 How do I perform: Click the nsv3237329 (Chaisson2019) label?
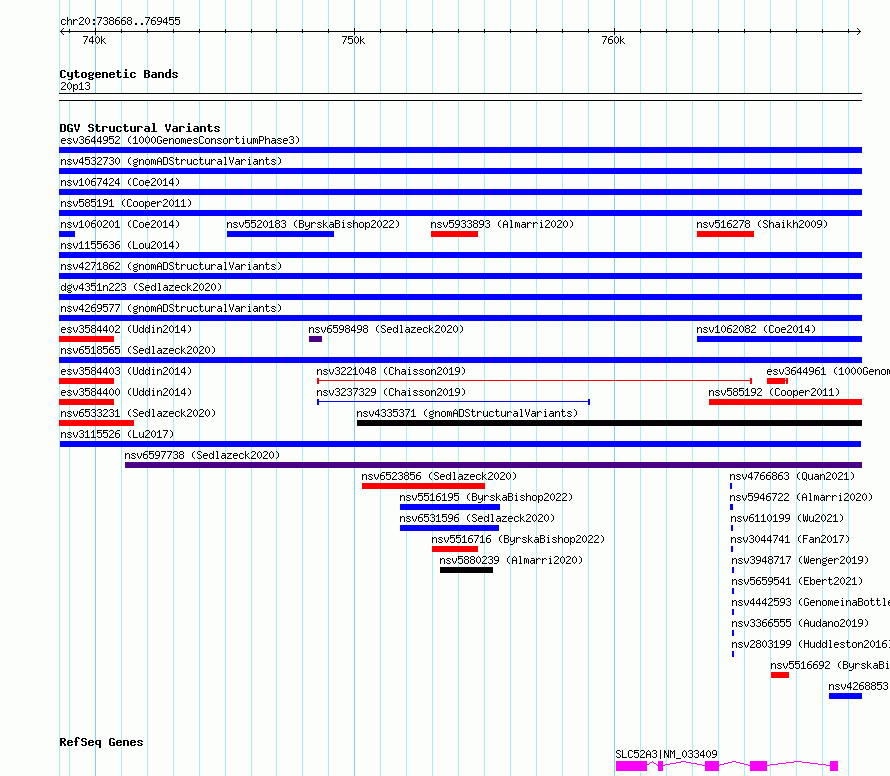pyautogui.click(x=391, y=392)
